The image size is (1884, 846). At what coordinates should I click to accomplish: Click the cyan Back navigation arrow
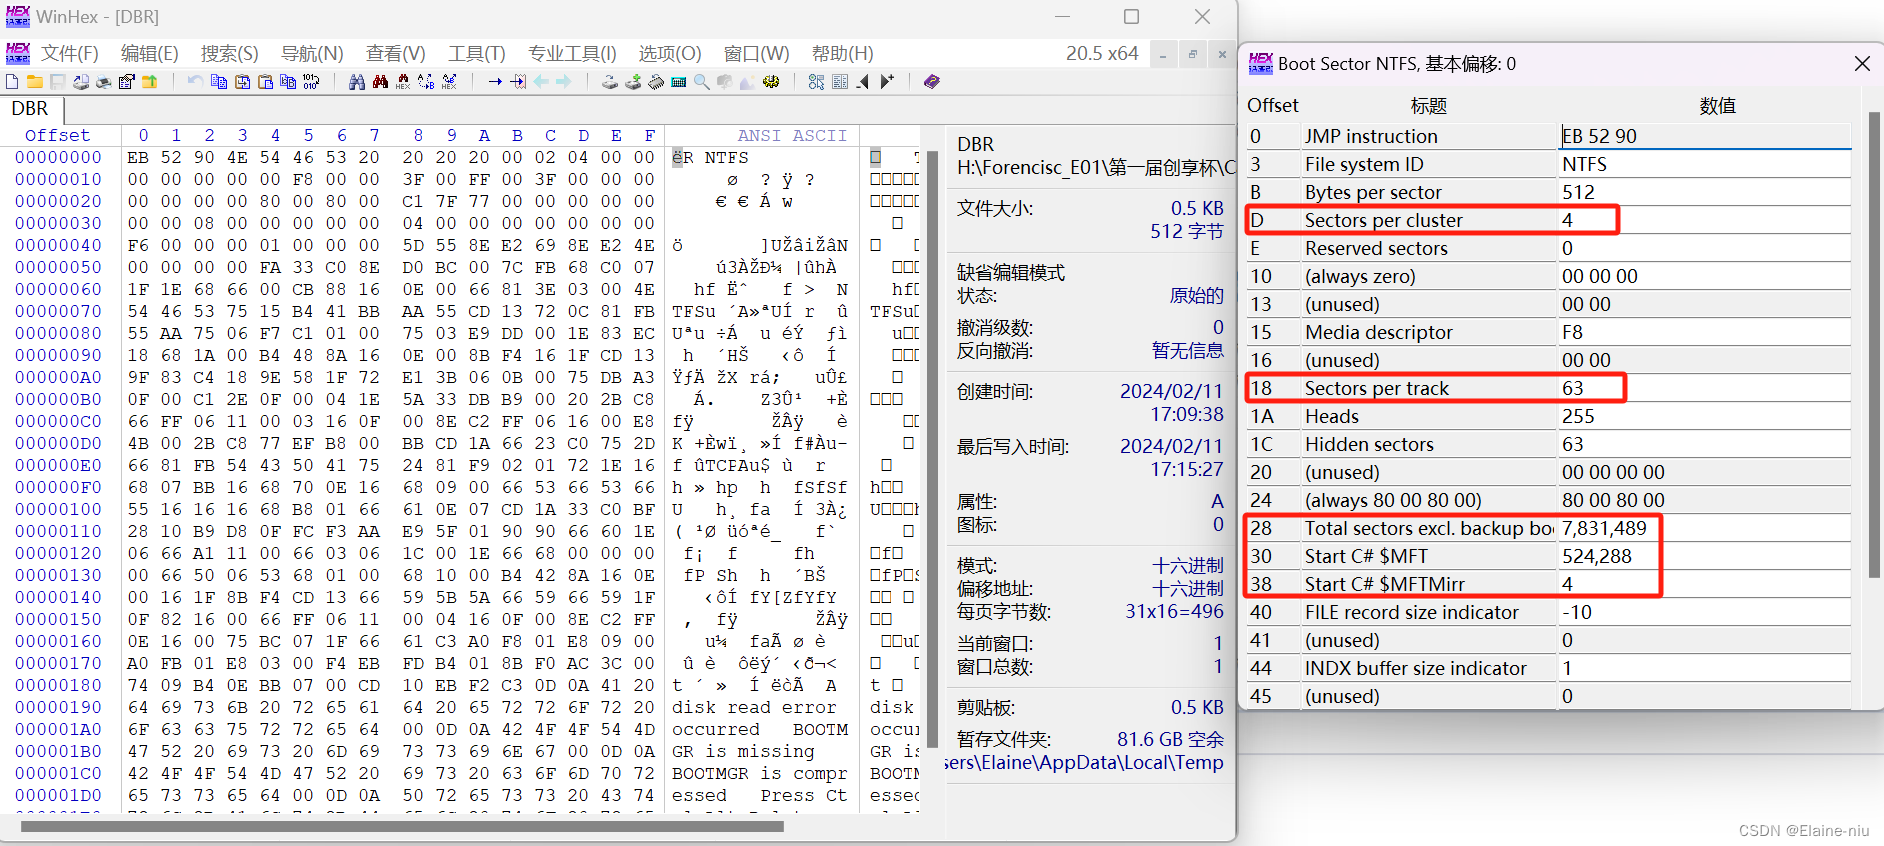pyautogui.click(x=541, y=82)
